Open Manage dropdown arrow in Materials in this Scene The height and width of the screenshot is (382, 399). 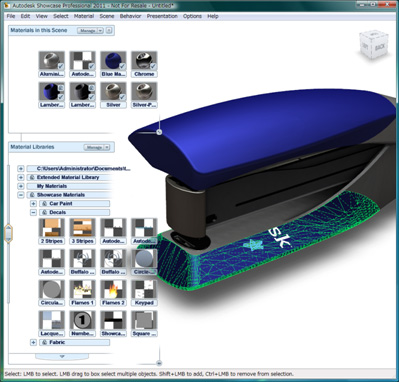point(100,31)
